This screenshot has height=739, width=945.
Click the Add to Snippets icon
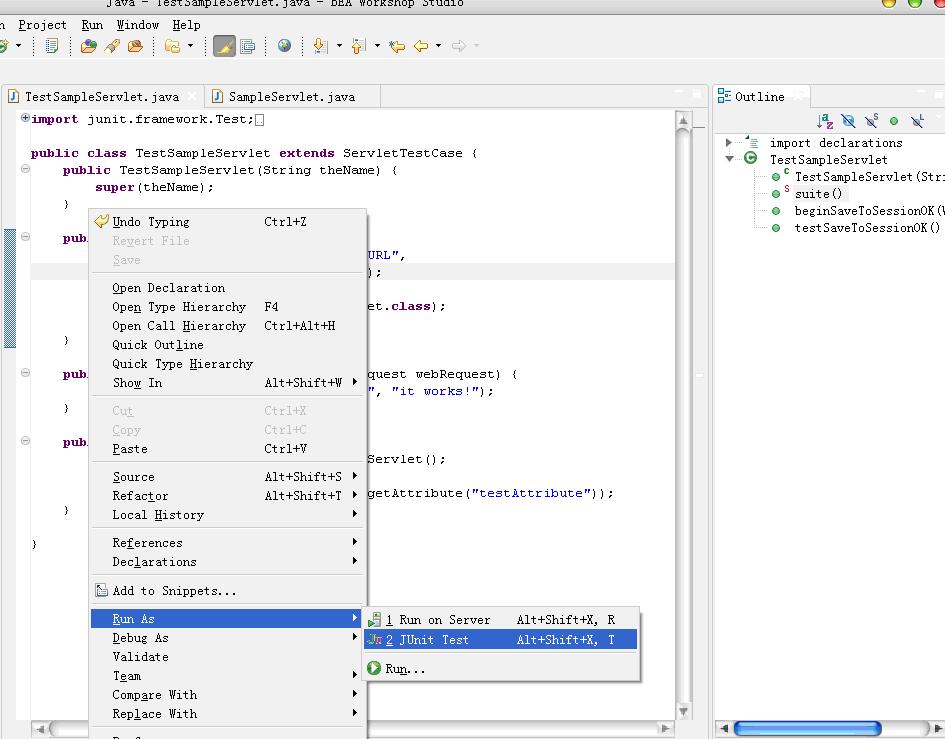pos(104,590)
